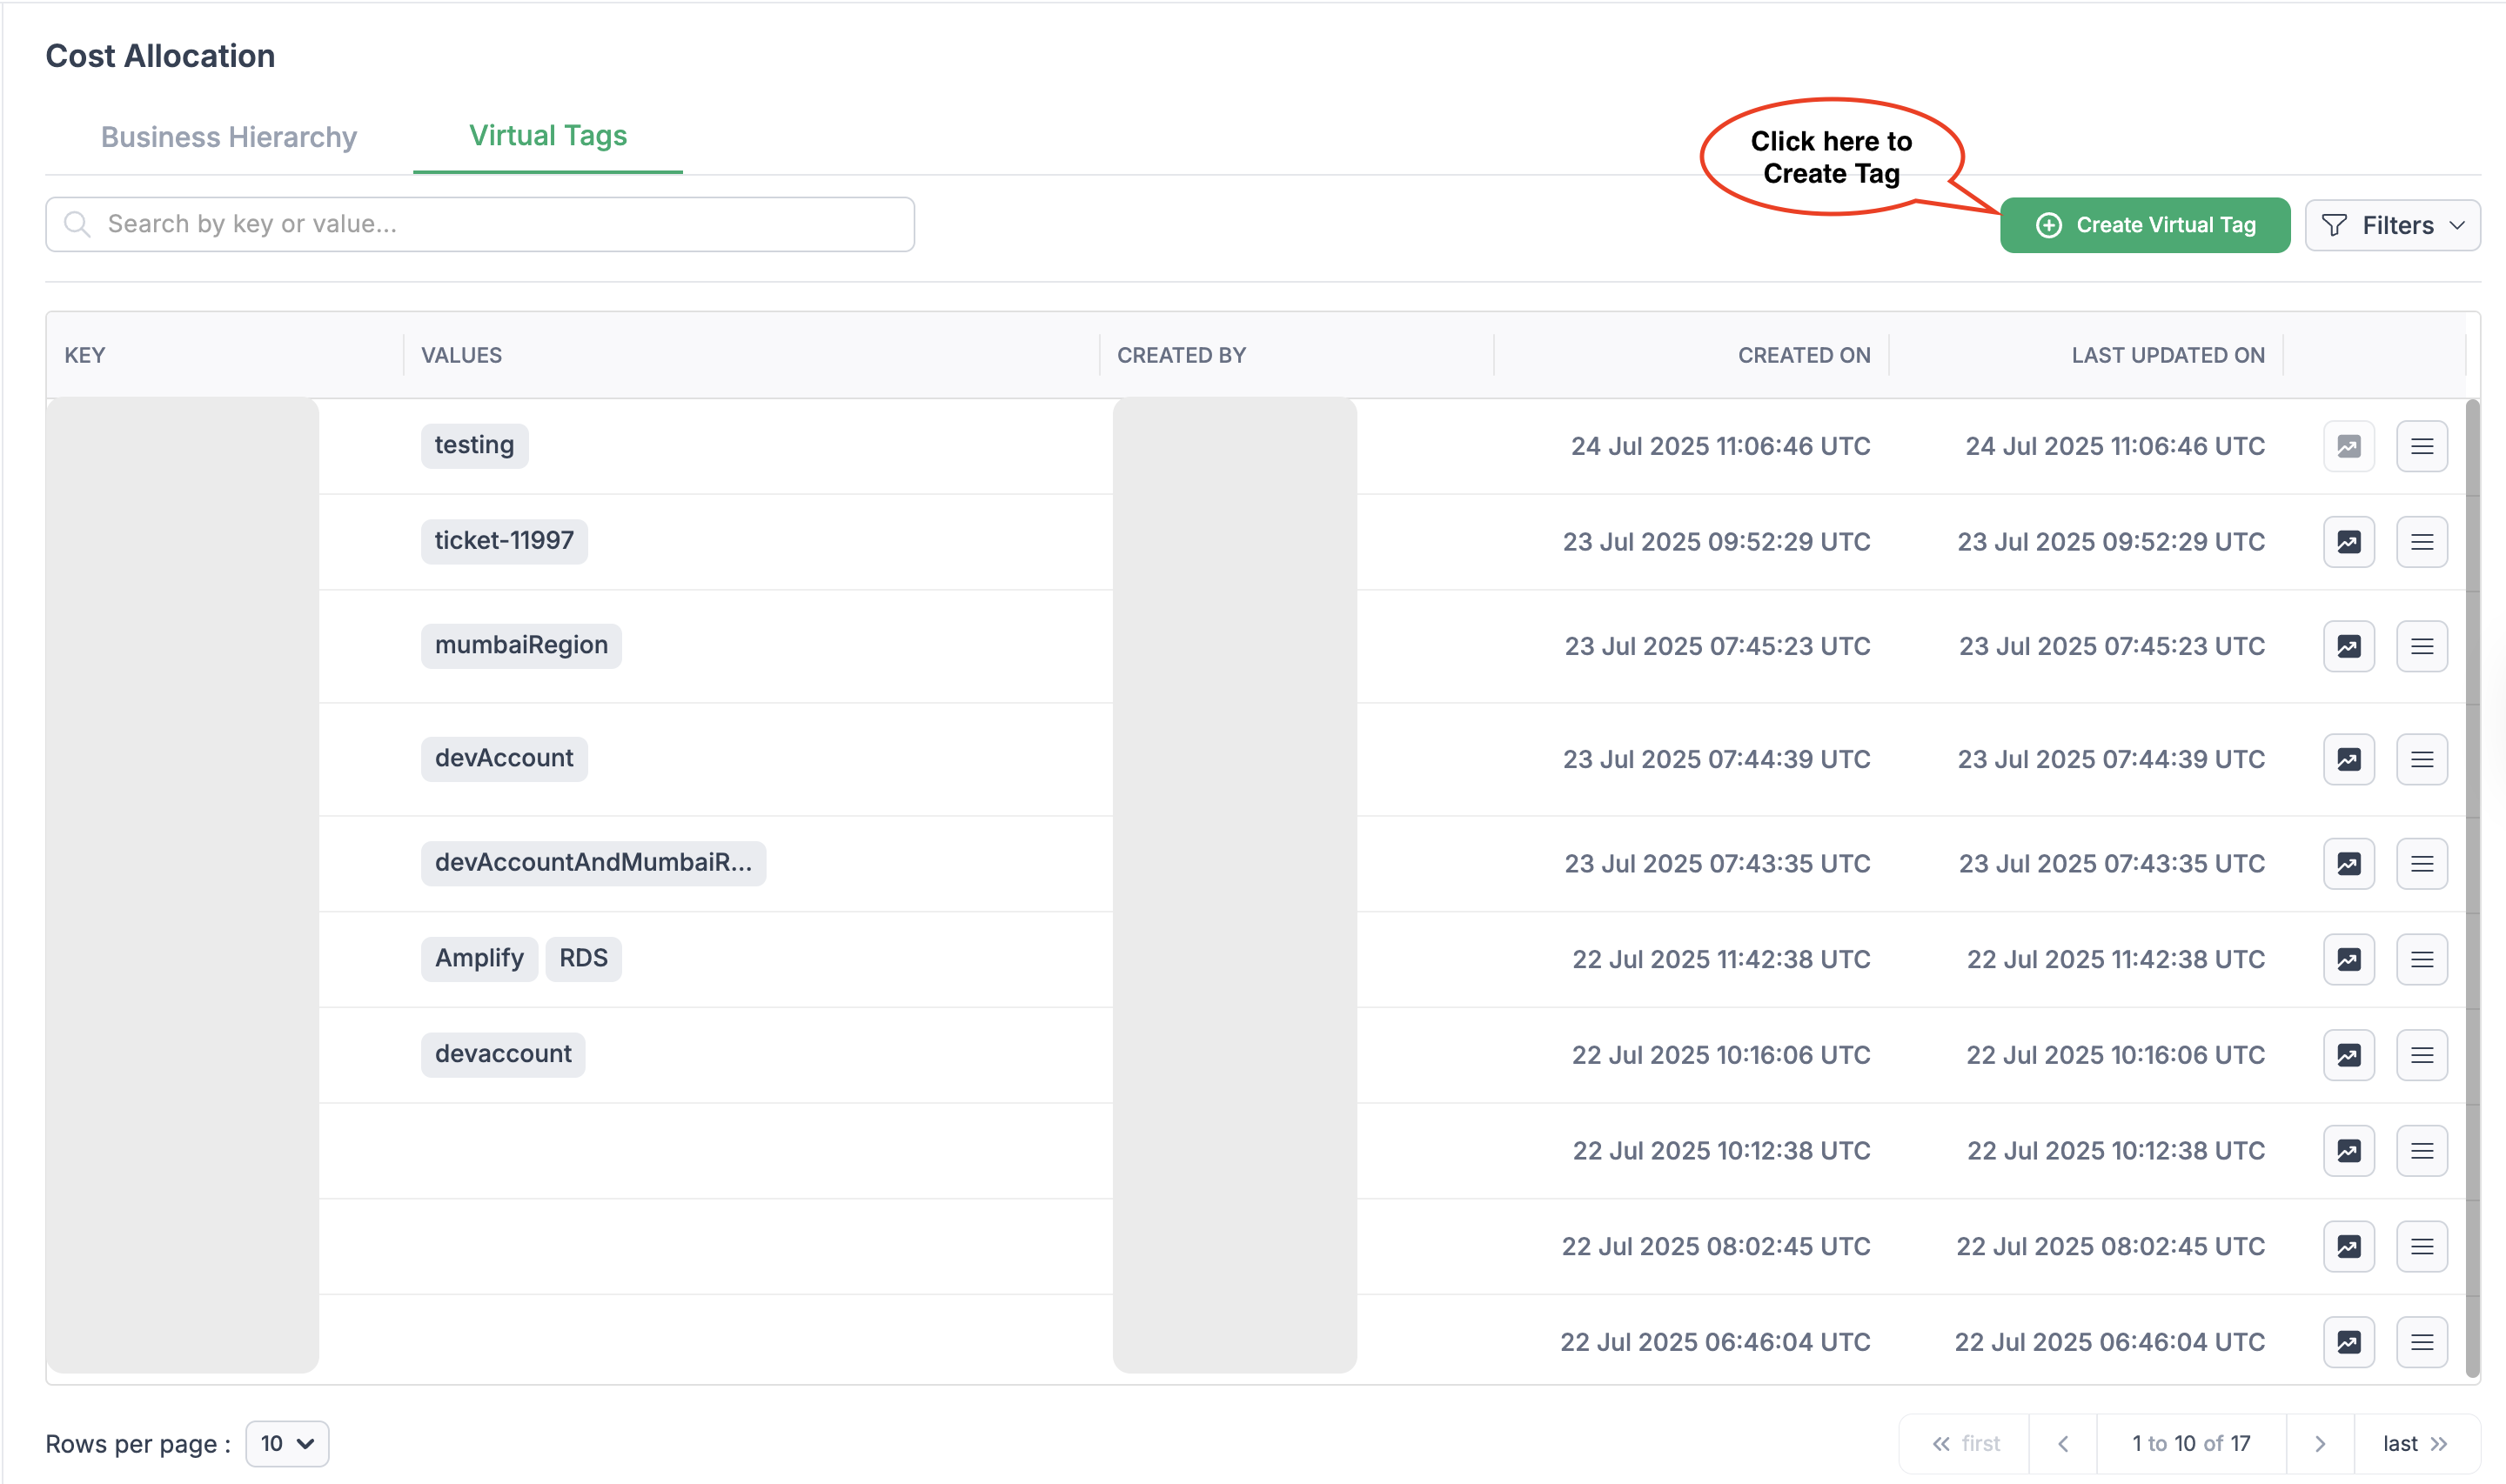Expand the Filters dropdown
The image size is (2506, 1484).
click(x=2392, y=225)
